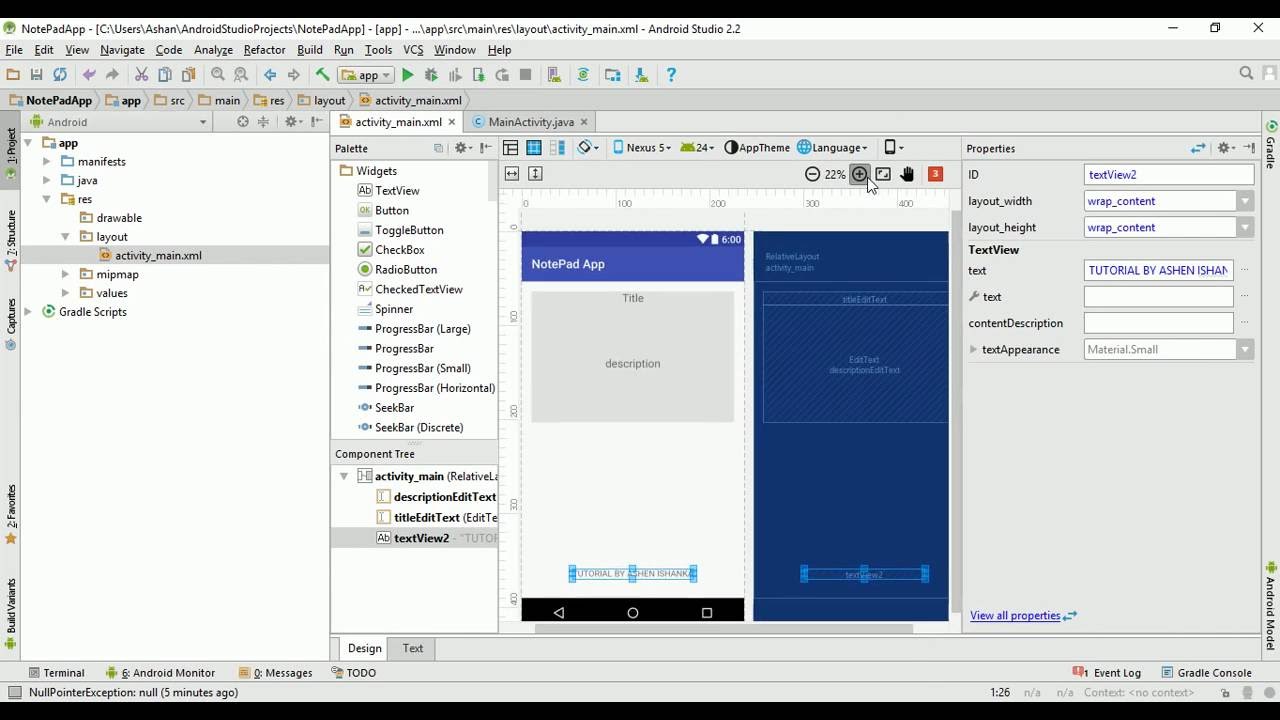The height and width of the screenshot is (720, 1280).
Task: Expand the textAppearance property
Action: 973,350
